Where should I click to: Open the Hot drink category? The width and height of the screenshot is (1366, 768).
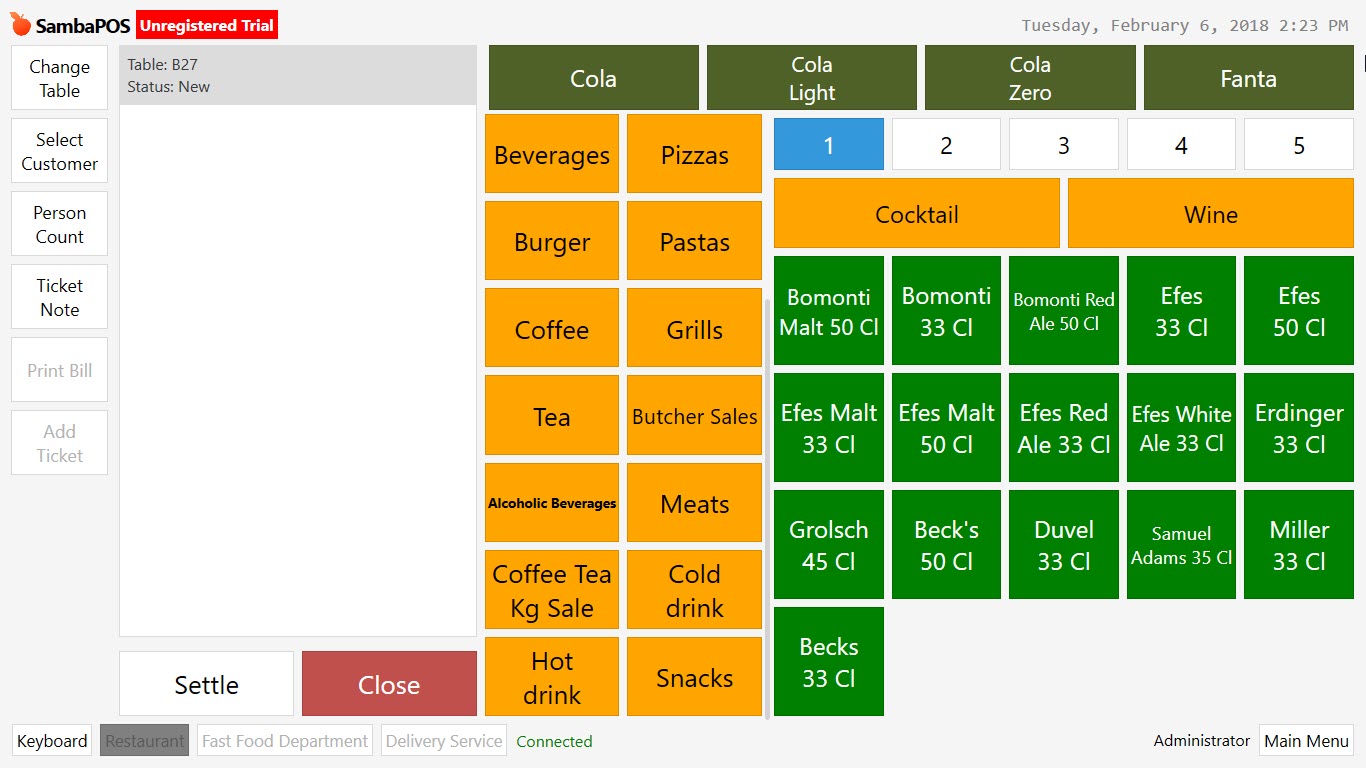551,677
